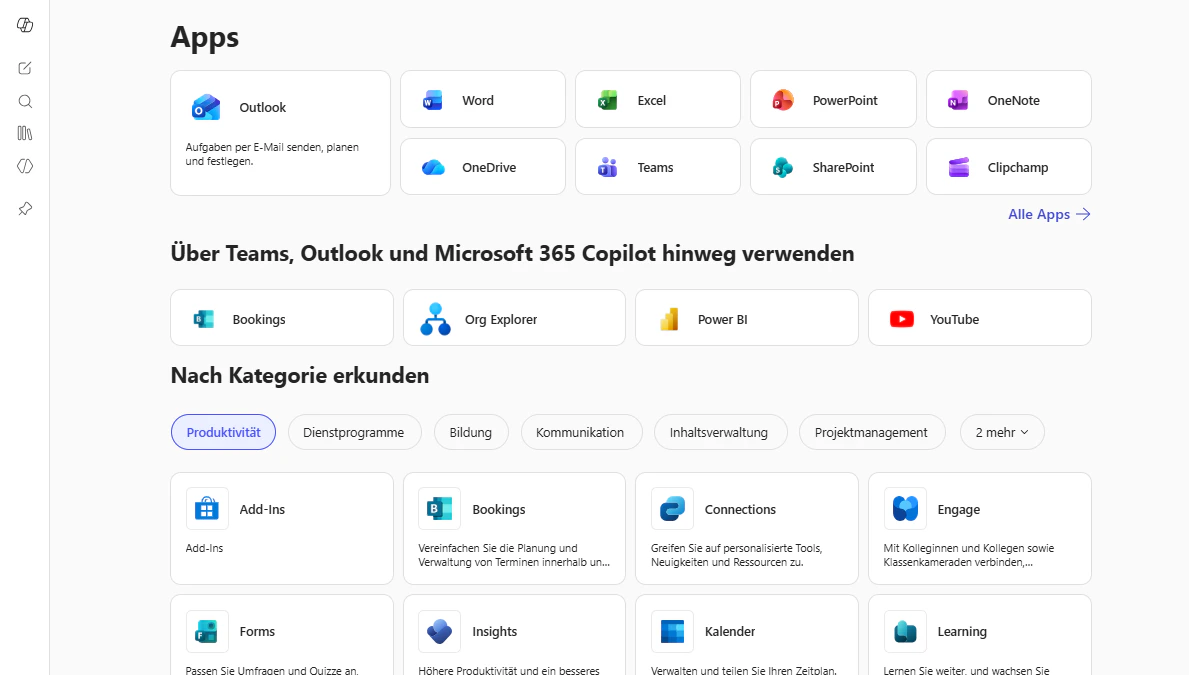Viewport: 1189px width, 675px height.
Task: Click the Forms title text
Action: pyautogui.click(x=257, y=632)
